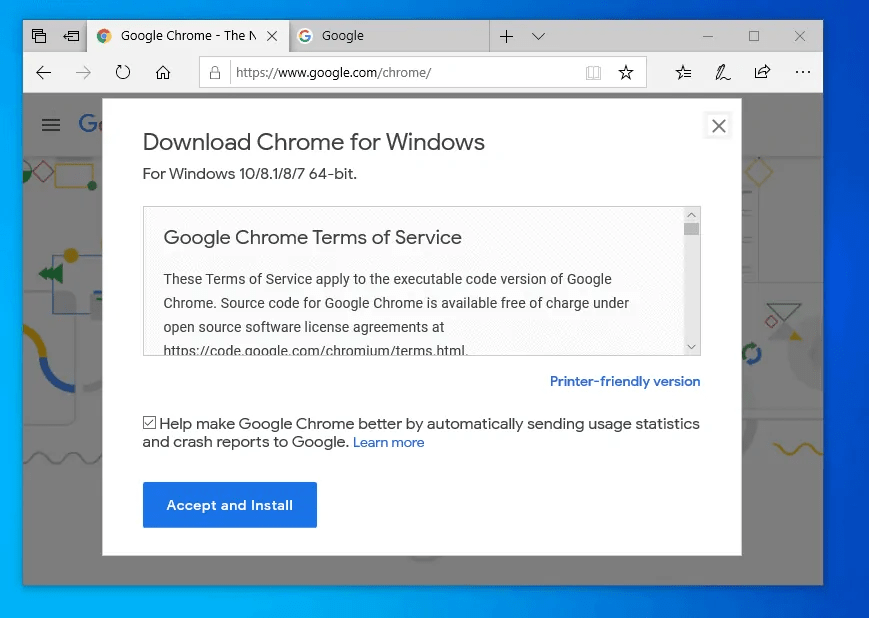Open the Favorites hub icon

point(683,72)
